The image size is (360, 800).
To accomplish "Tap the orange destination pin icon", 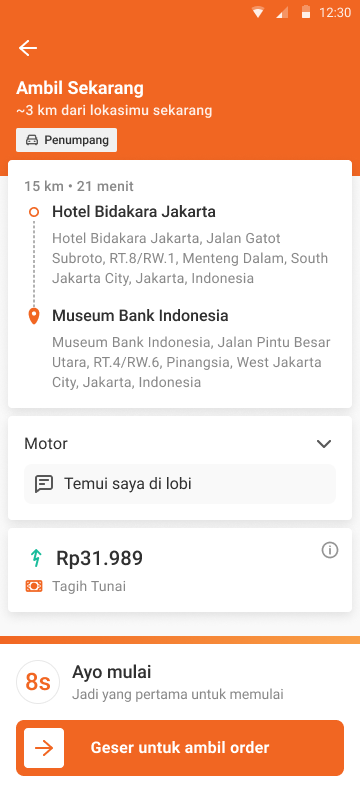I will coord(34,316).
